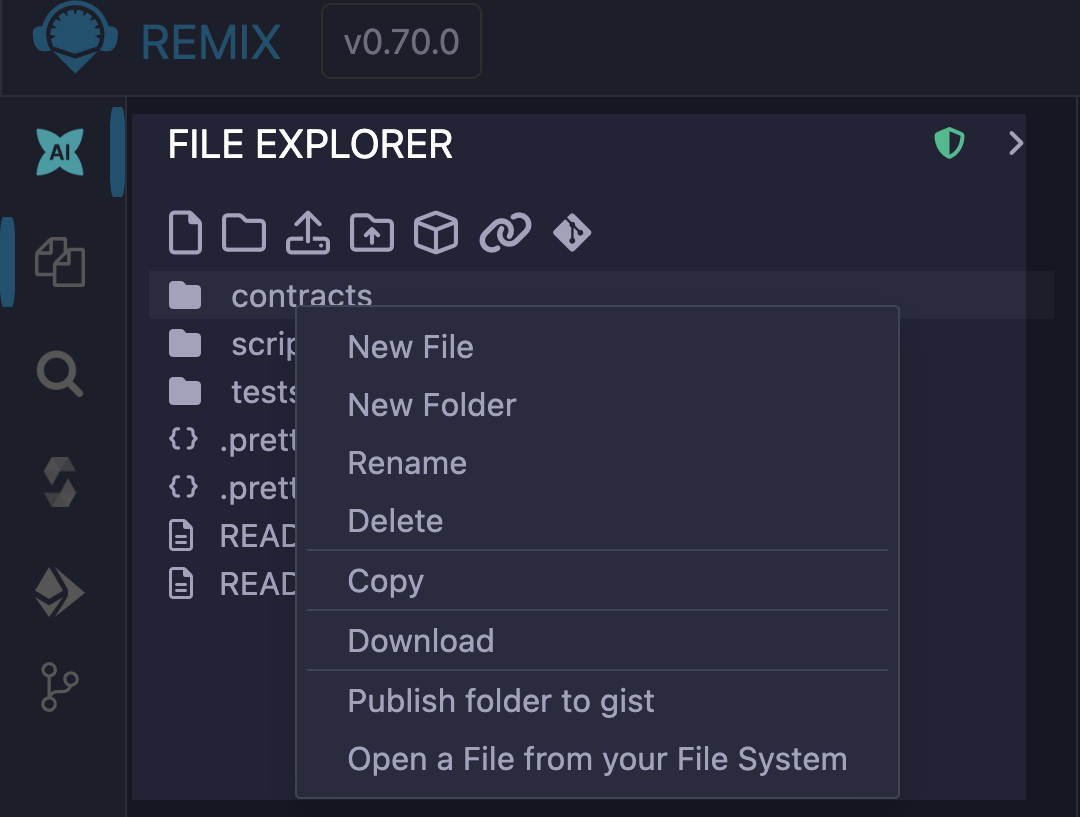Click the upload folder icon
Viewport: 1080px width, 817px height.
tap(372, 233)
